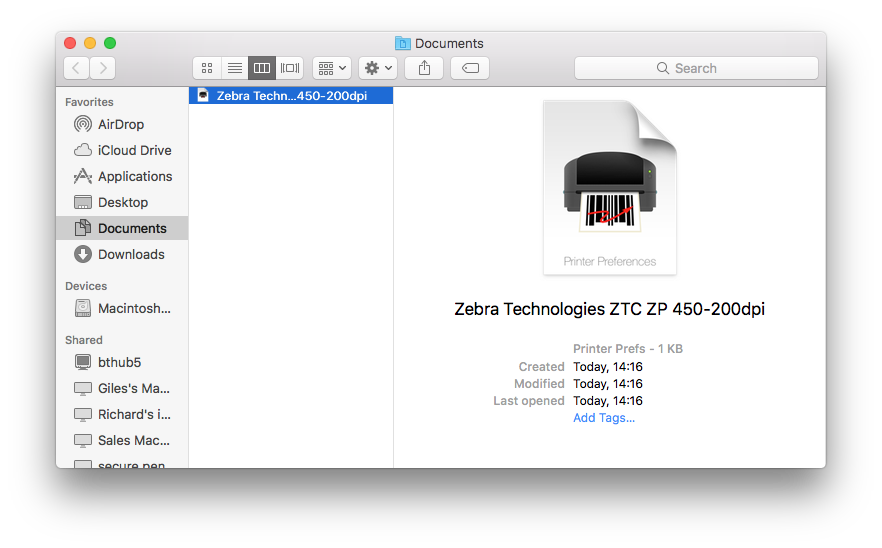Viewport: 882px width, 548px height.
Task: Open shared computer bthub5
Action: pyautogui.click(x=122, y=362)
